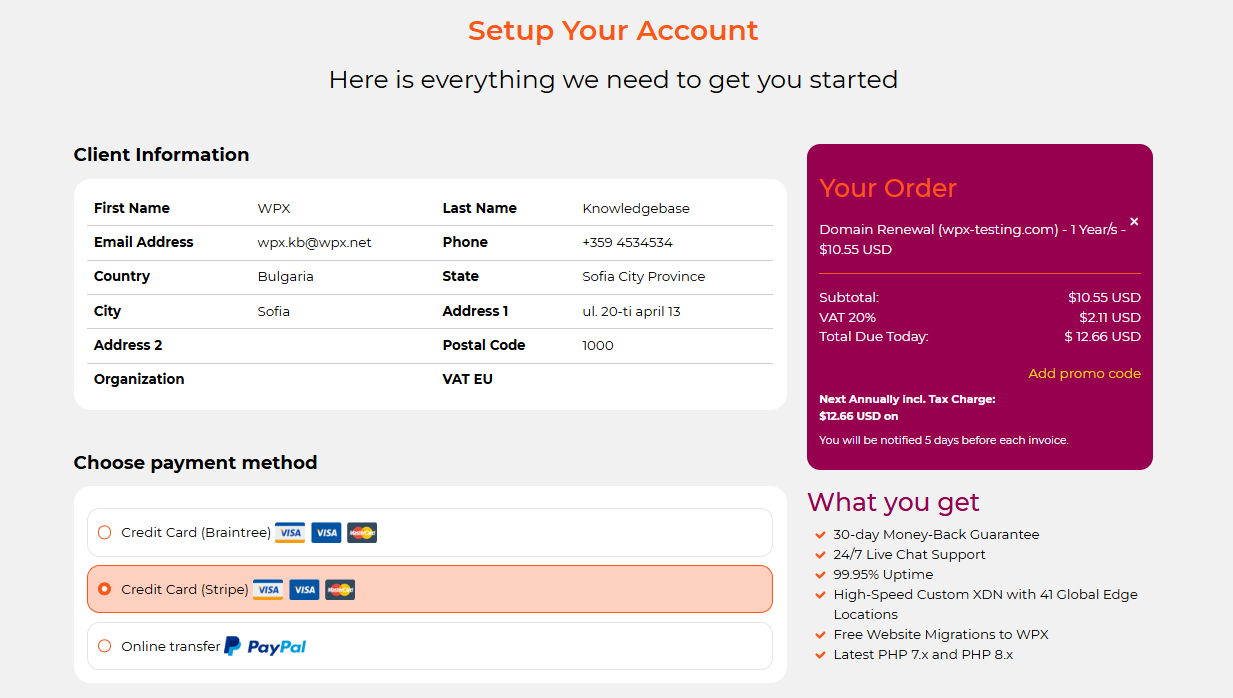Select Credit Card (Stripe) radio button
Viewport: 1233px width, 698px height.
coord(105,590)
